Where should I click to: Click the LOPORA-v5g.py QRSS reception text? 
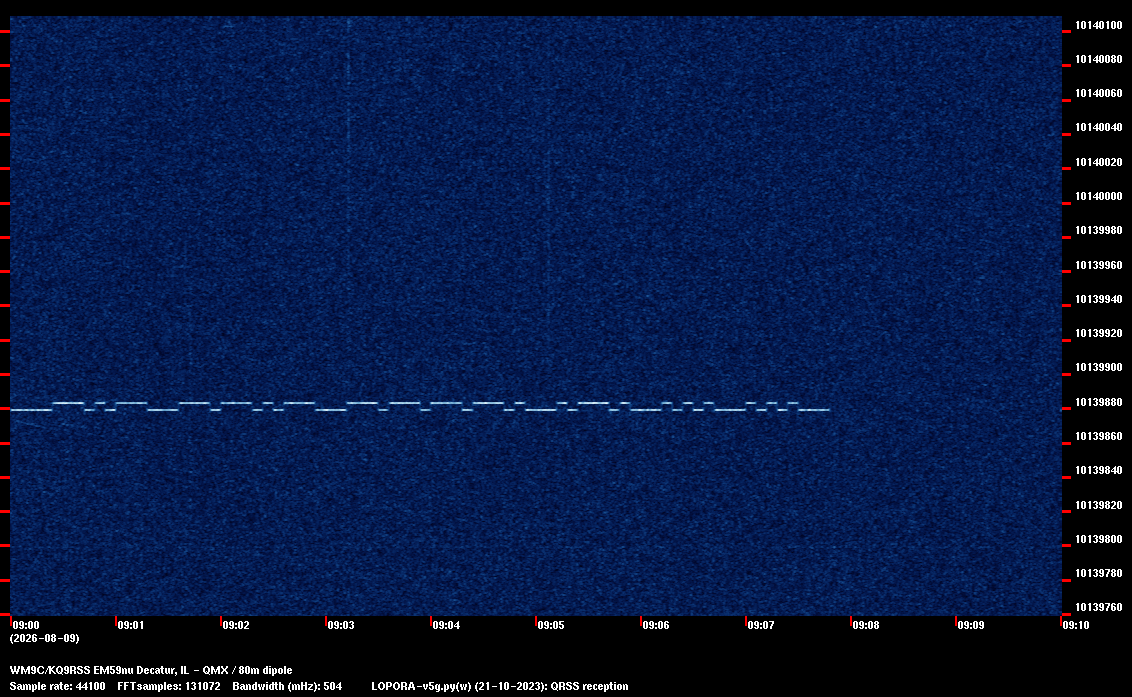point(500,686)
